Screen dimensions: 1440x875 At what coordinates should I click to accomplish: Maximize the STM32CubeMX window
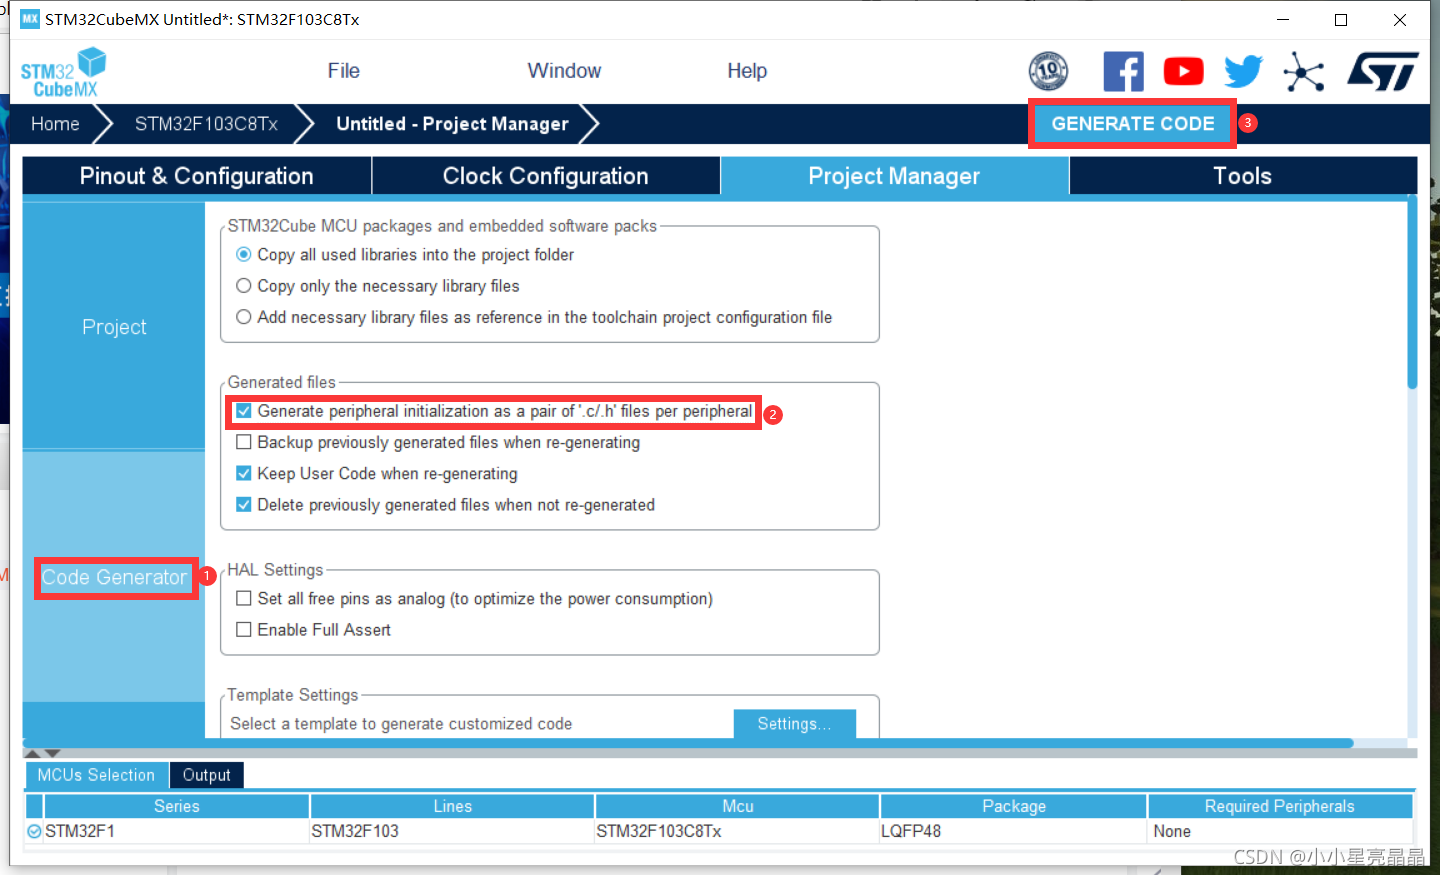[x=1341, y=19]
